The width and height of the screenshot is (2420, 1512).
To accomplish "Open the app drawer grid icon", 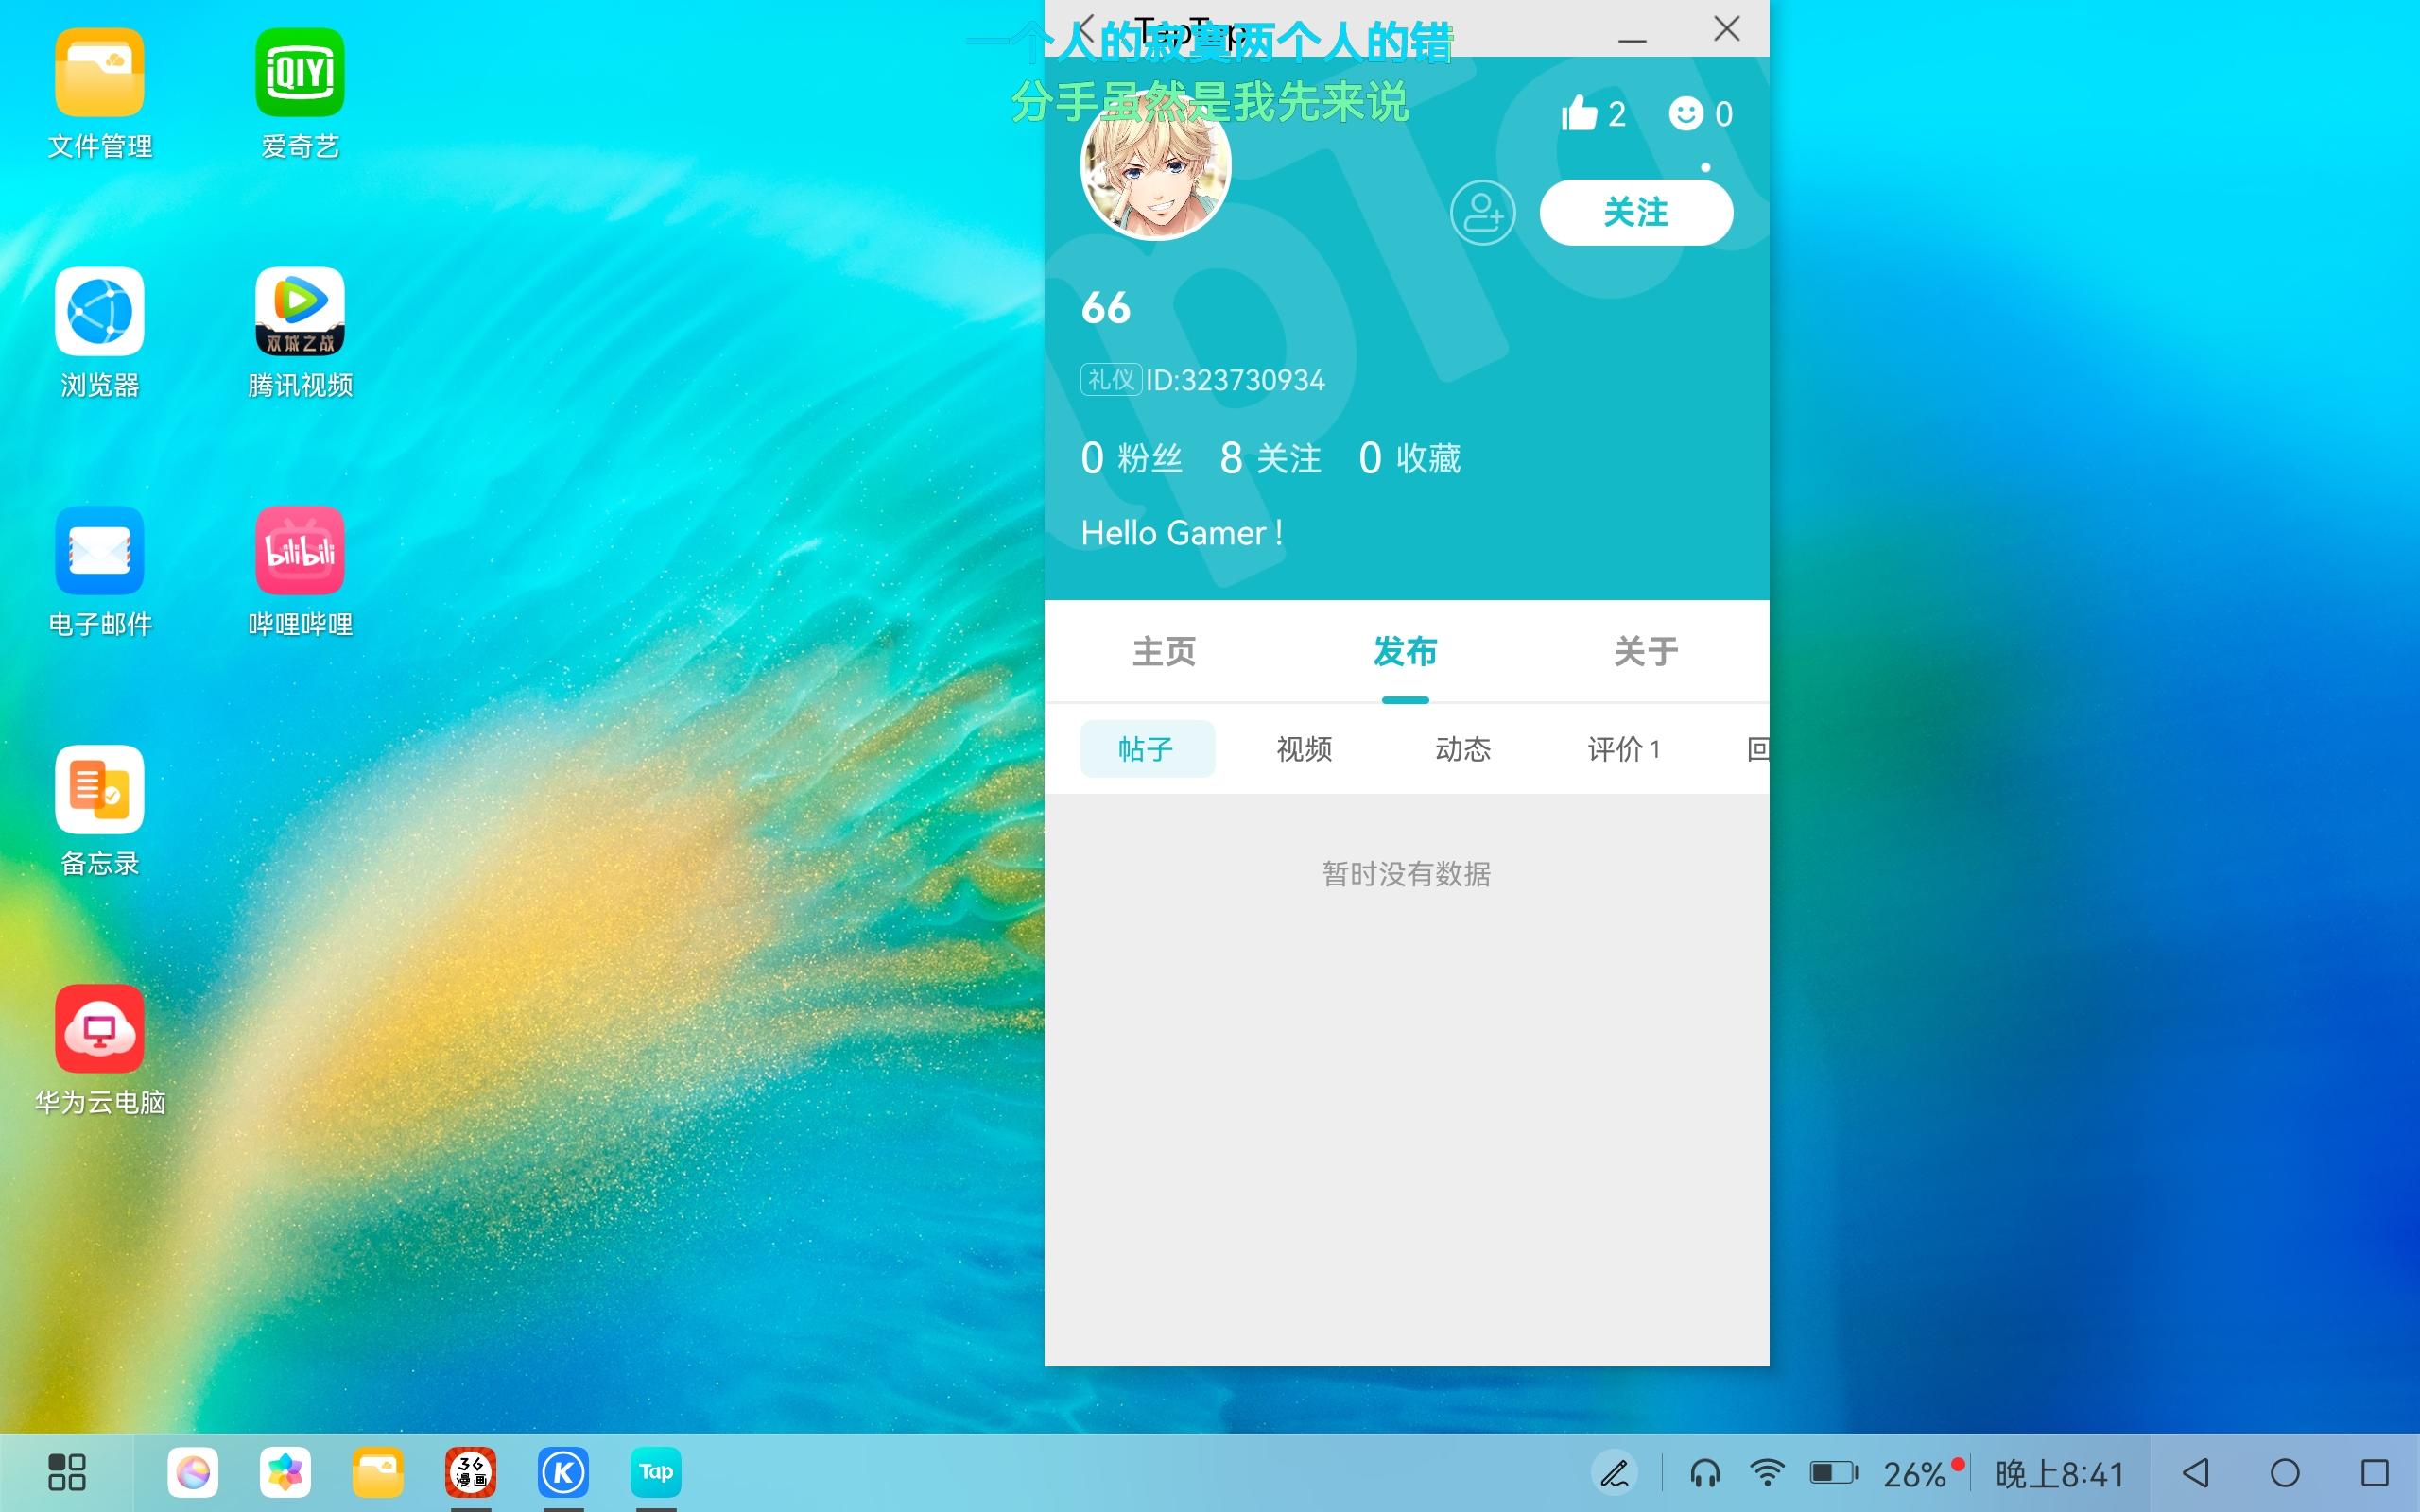I will coord(67,1472).
